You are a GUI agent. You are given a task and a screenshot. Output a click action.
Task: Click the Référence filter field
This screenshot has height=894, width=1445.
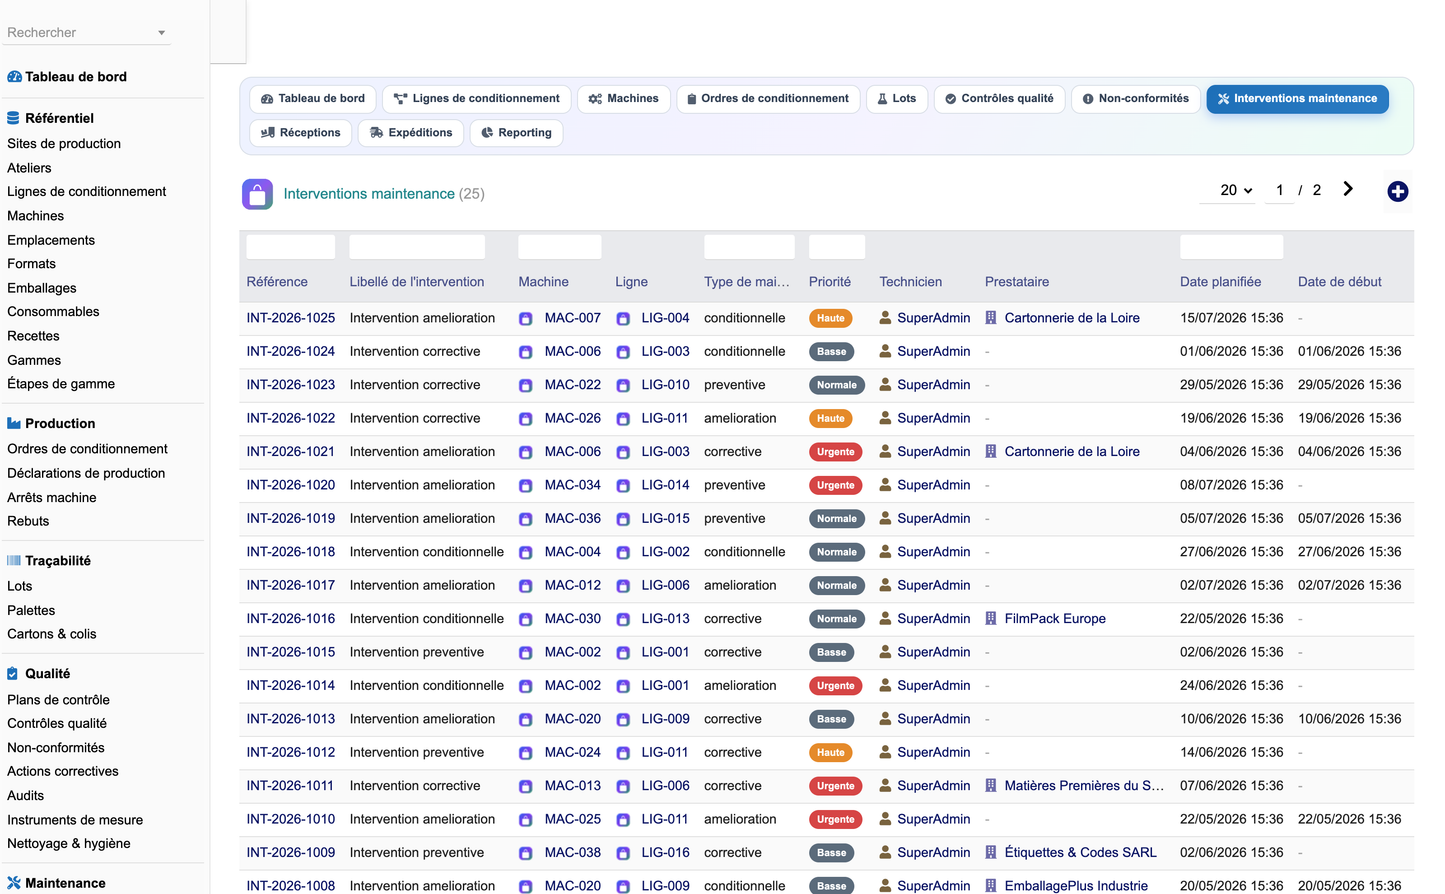point(291,247)
